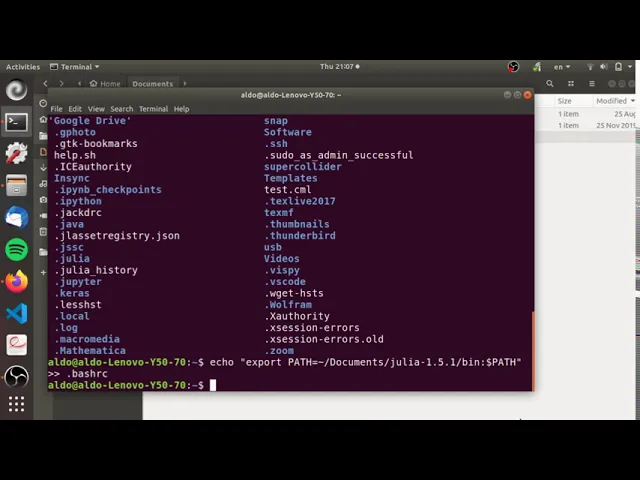Open the grey swirl app in the dock
This screenshot has height=480, width=640.
point(16,90)
